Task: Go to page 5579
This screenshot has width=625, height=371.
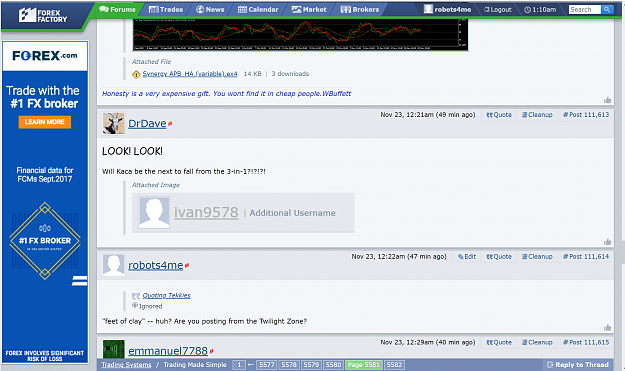Action: (x=311, y=365)
